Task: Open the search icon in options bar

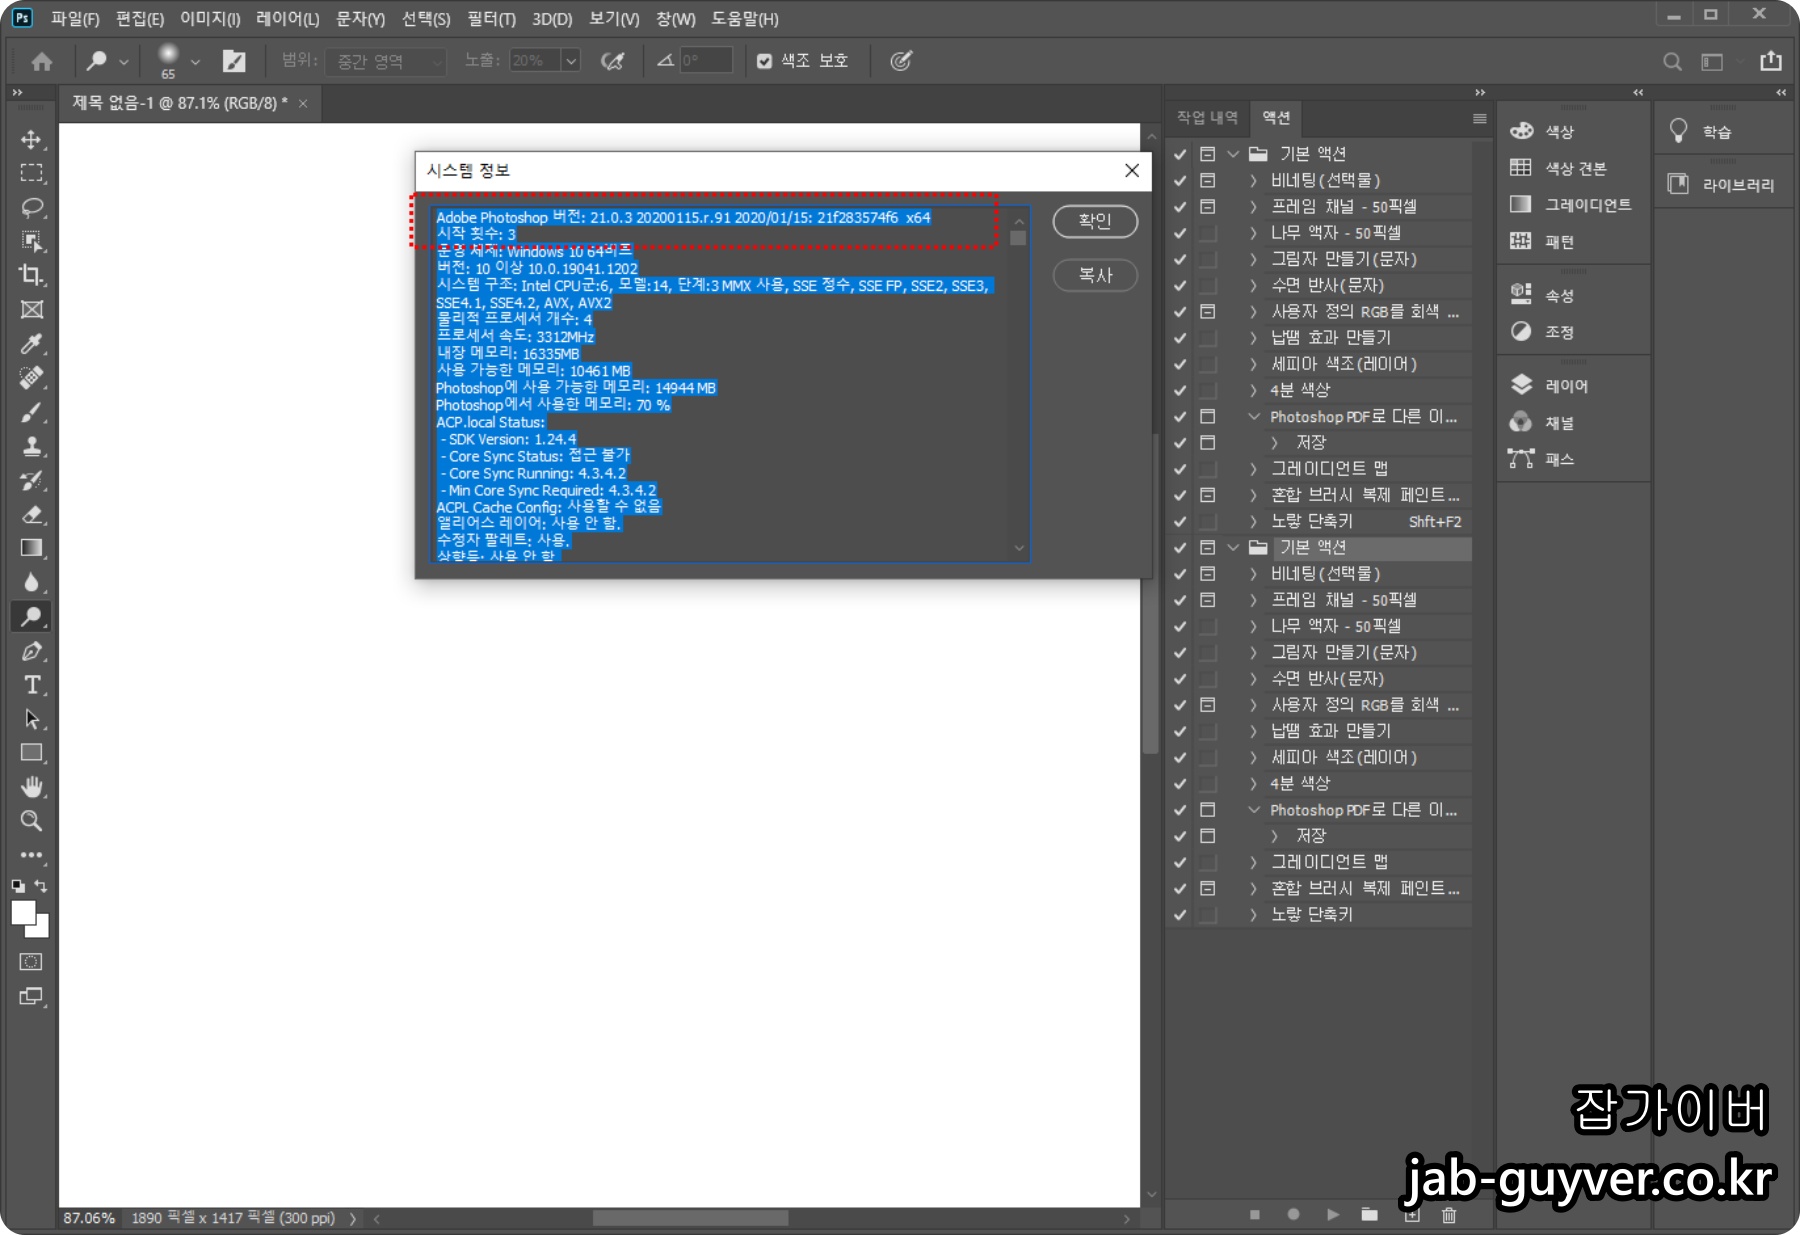Action: pyautogui.click(x=1672, y=61)
